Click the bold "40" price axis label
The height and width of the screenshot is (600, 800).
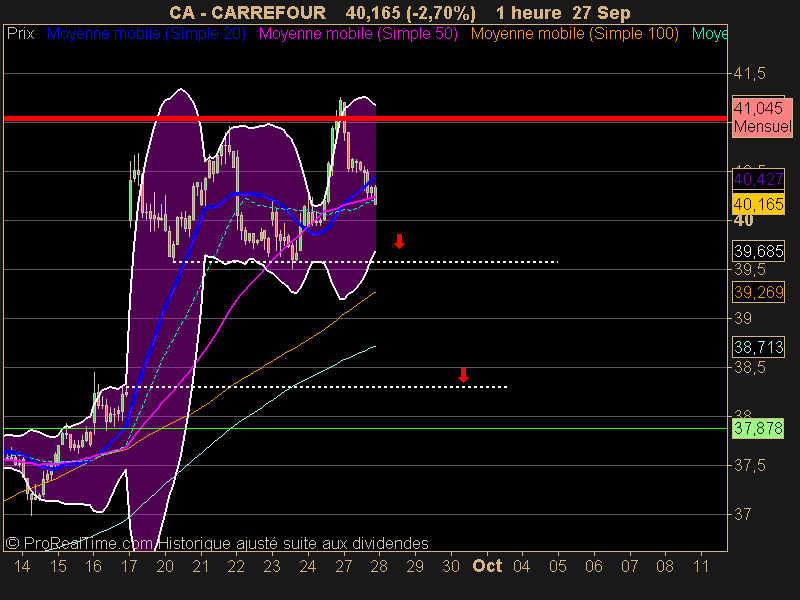(743, 220)
